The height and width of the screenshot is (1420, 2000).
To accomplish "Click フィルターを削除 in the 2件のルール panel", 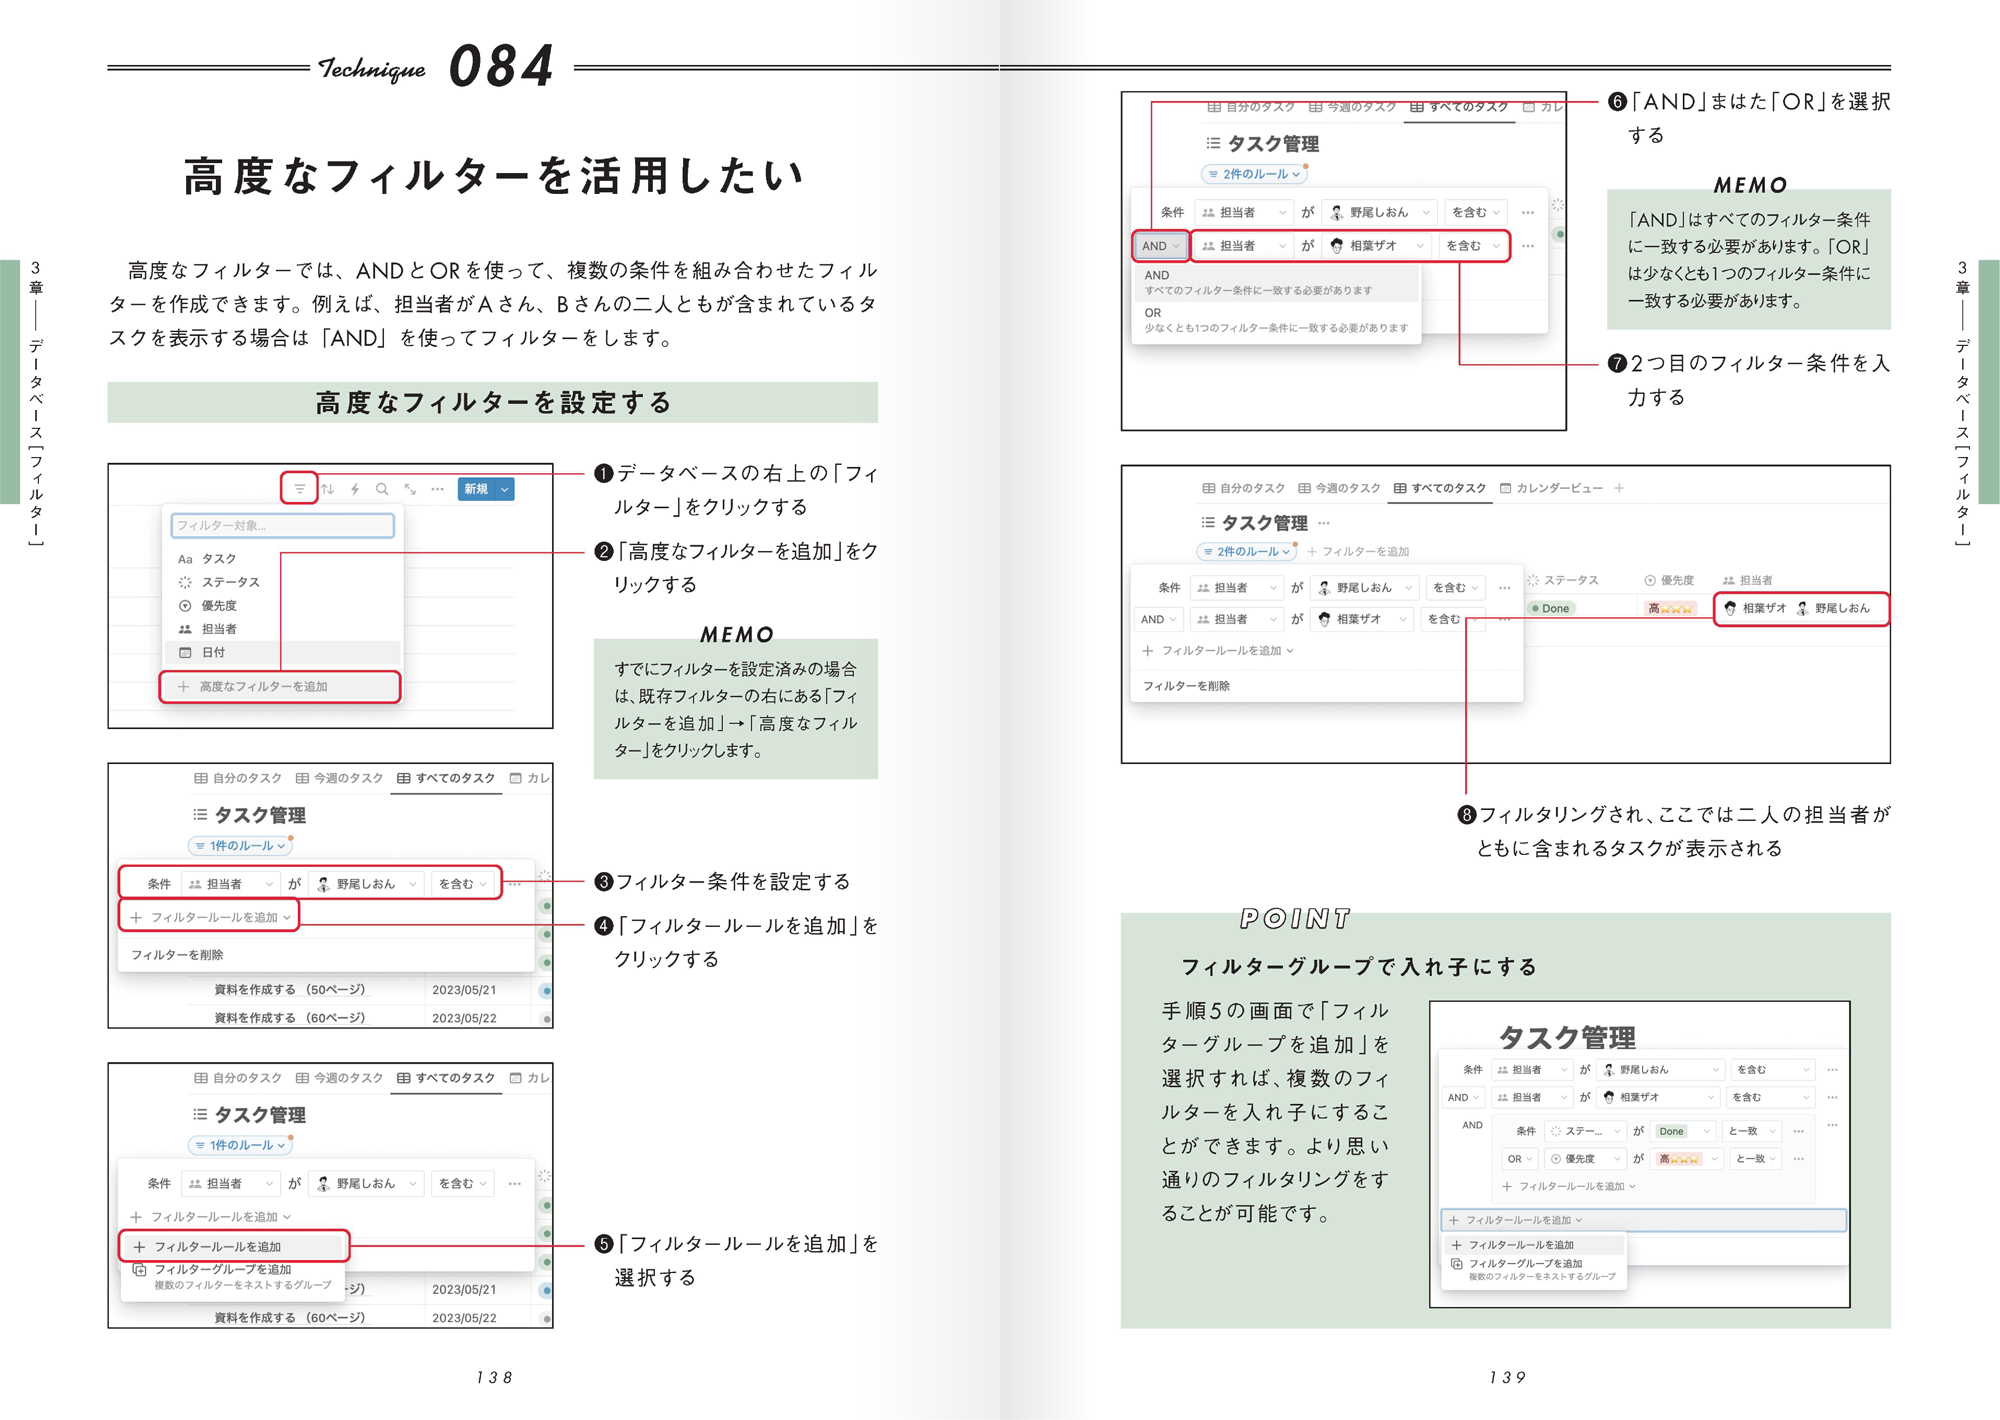I will pyautogui.click(x=1186, y=686).
